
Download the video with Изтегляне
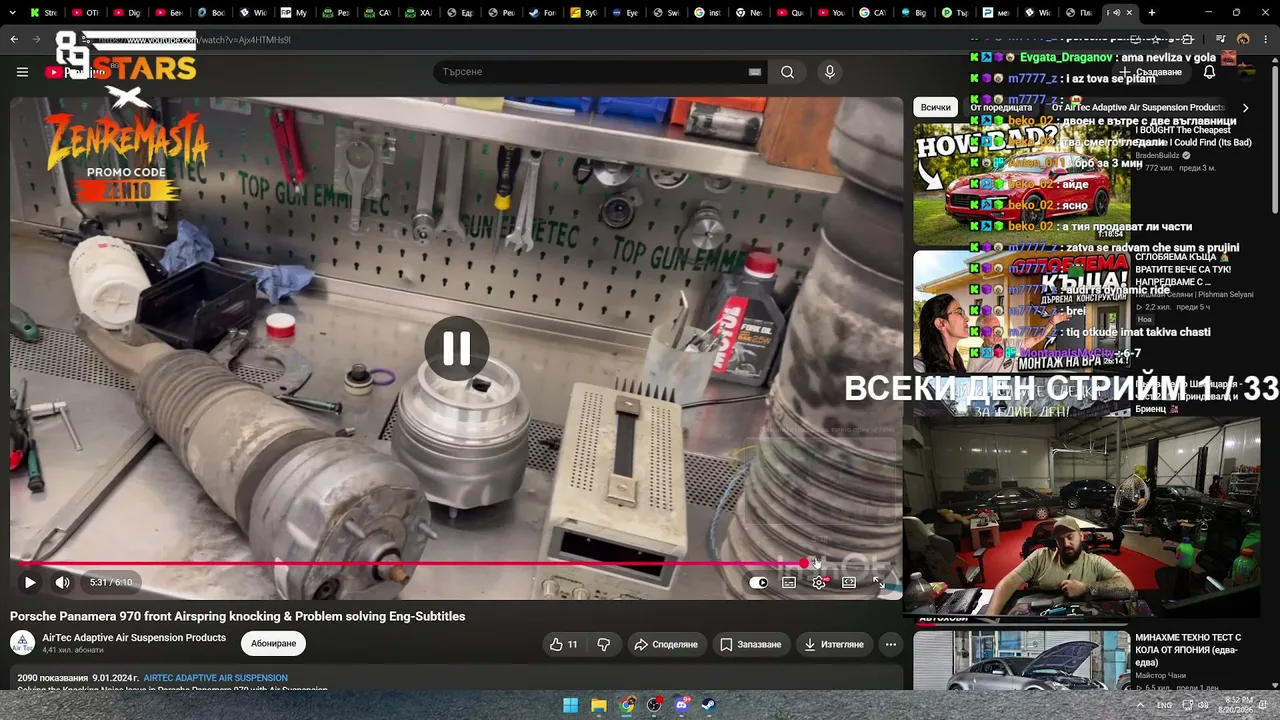coord(834,644)
